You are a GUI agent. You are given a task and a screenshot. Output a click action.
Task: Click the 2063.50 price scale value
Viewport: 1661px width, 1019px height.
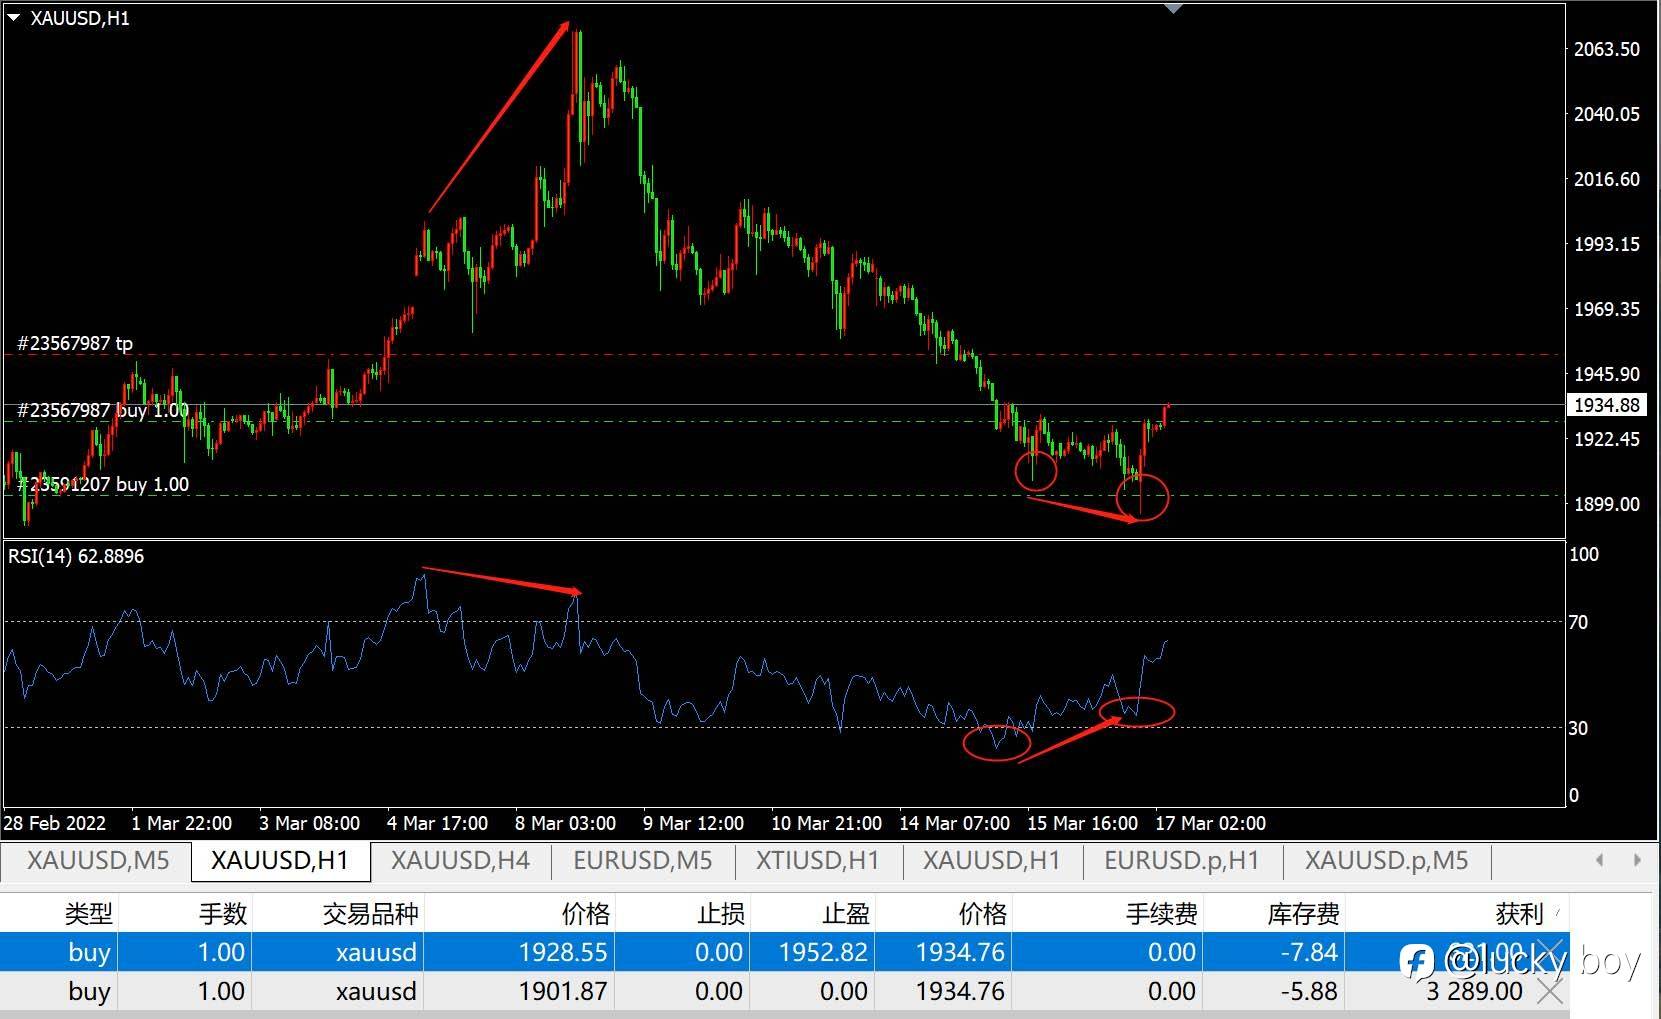1607,49
